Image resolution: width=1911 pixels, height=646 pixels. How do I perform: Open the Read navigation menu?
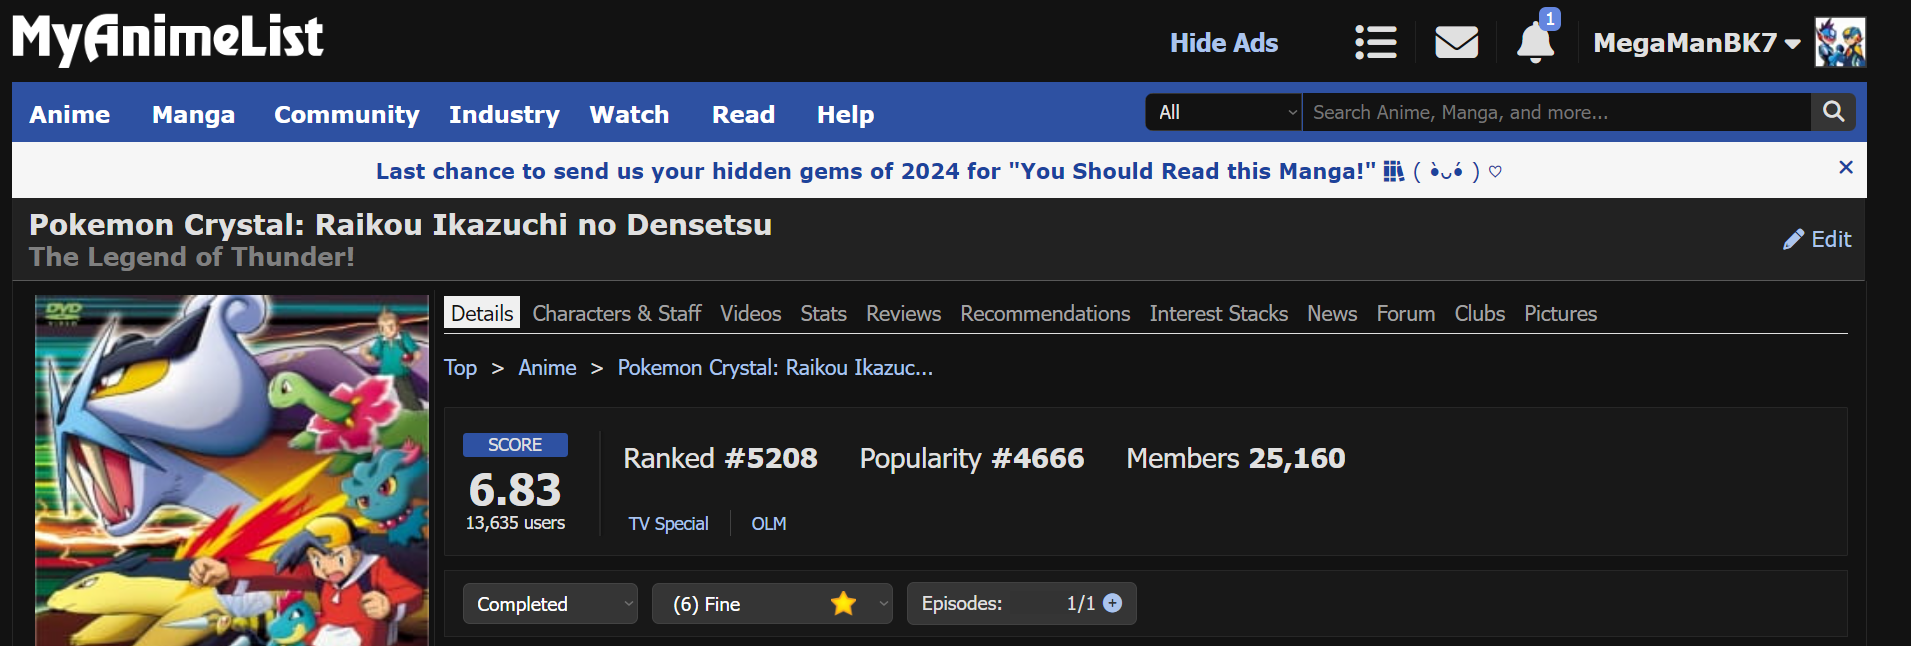coord(743,115)
